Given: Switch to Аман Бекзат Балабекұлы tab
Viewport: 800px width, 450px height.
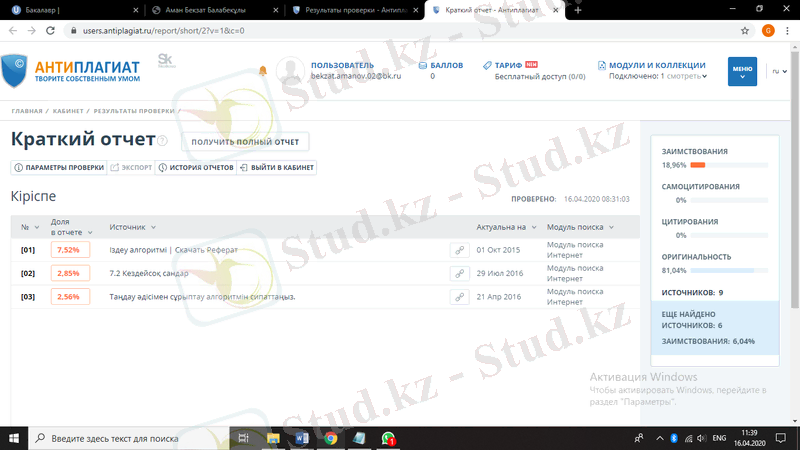Looking at the screenshot, I should (x=213, y=10).
